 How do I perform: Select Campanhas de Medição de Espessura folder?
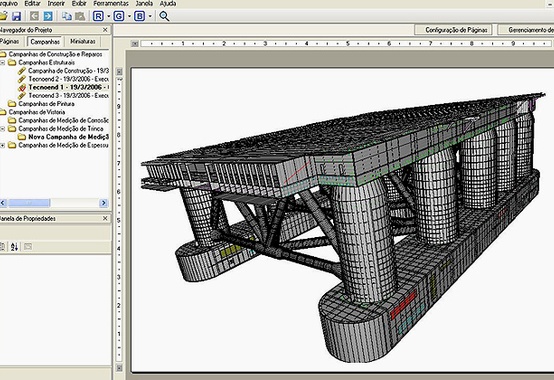pos(64,145)
